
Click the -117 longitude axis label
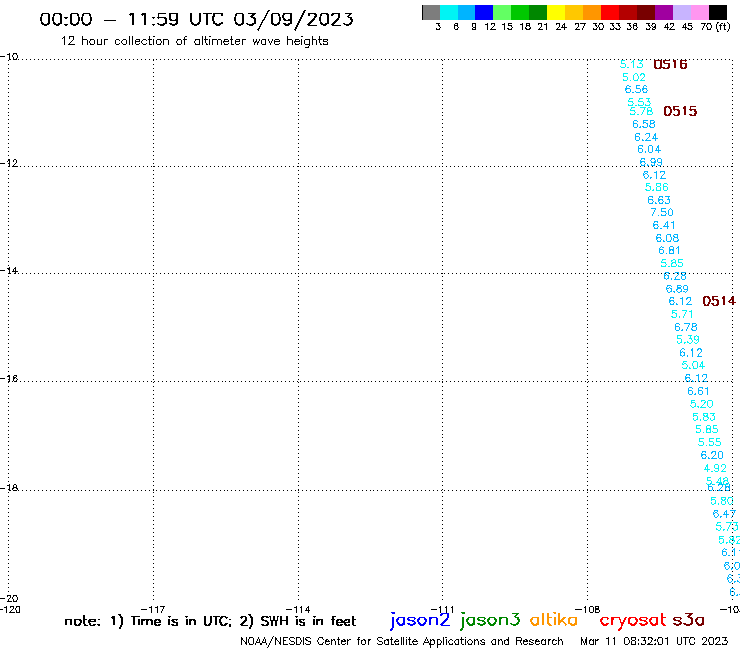[x=153, y=609]
